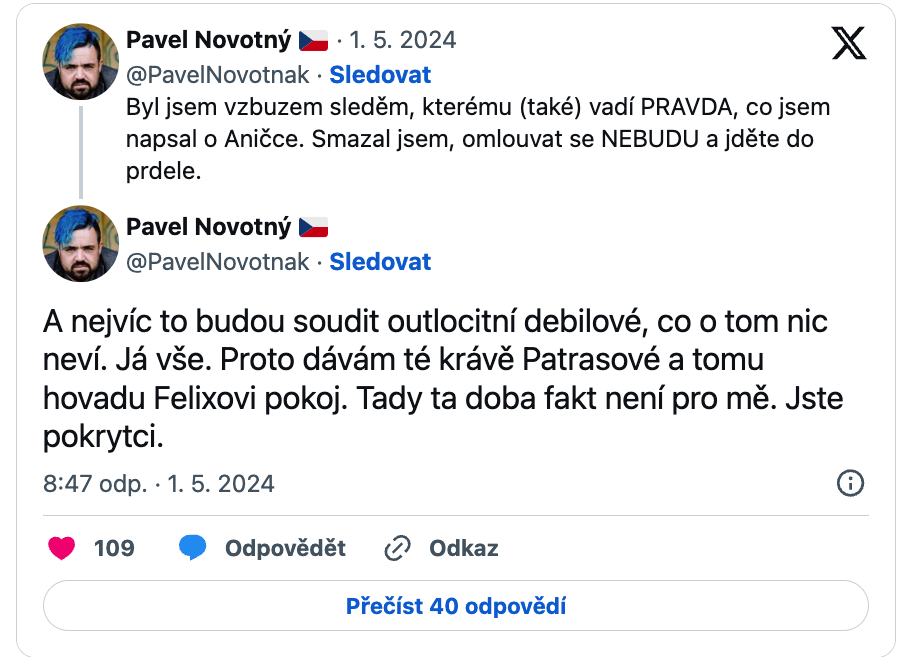914x668 pixels.
Task: Open the @PavelNovotnak handle in the parent tweet
Action: [x=218, y=75]
